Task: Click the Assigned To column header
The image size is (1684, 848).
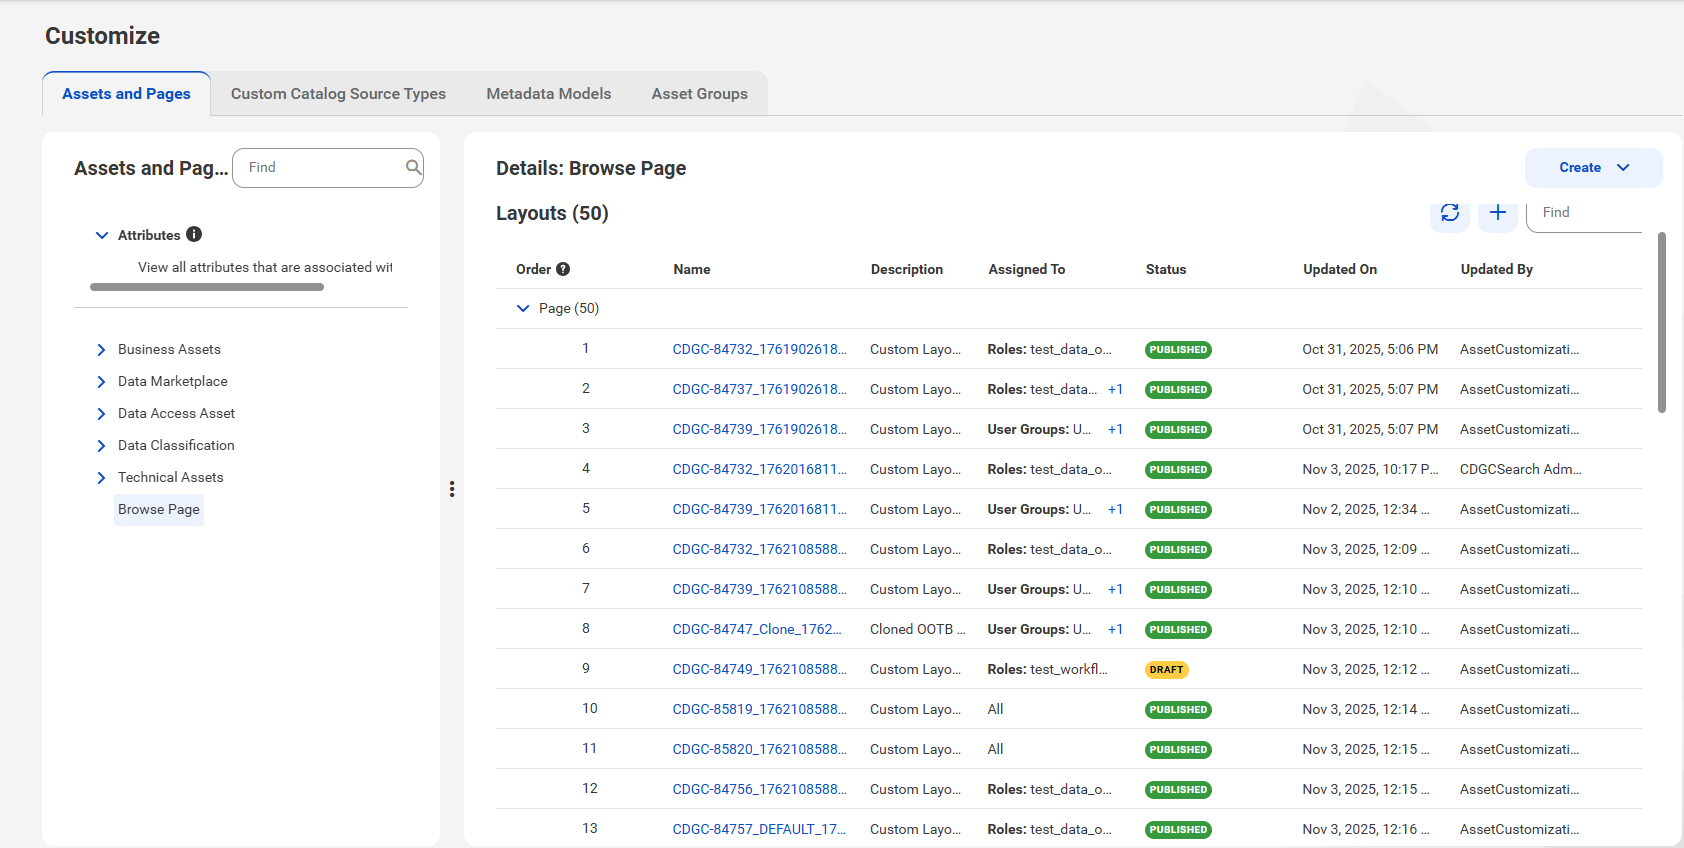Action: coord(1027,269)
